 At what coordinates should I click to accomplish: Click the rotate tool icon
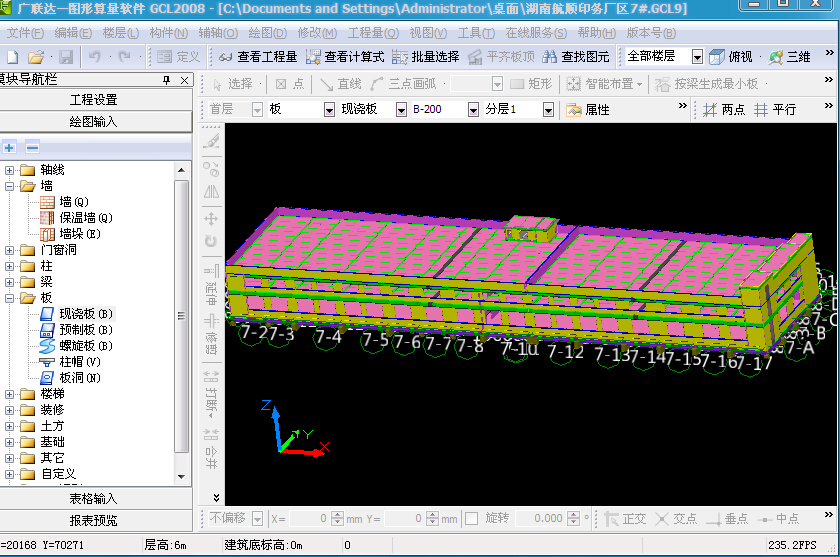212,242
